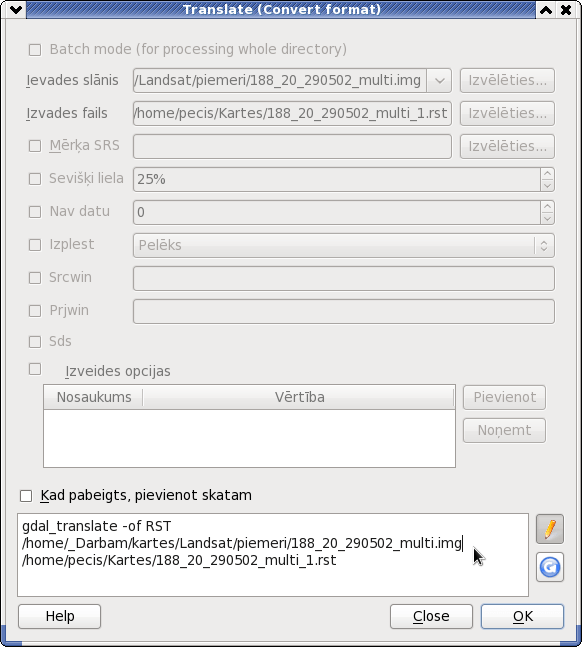Toggle the Mērķa SRS checkbox
The image size is (582, 647).
[35, 146]
